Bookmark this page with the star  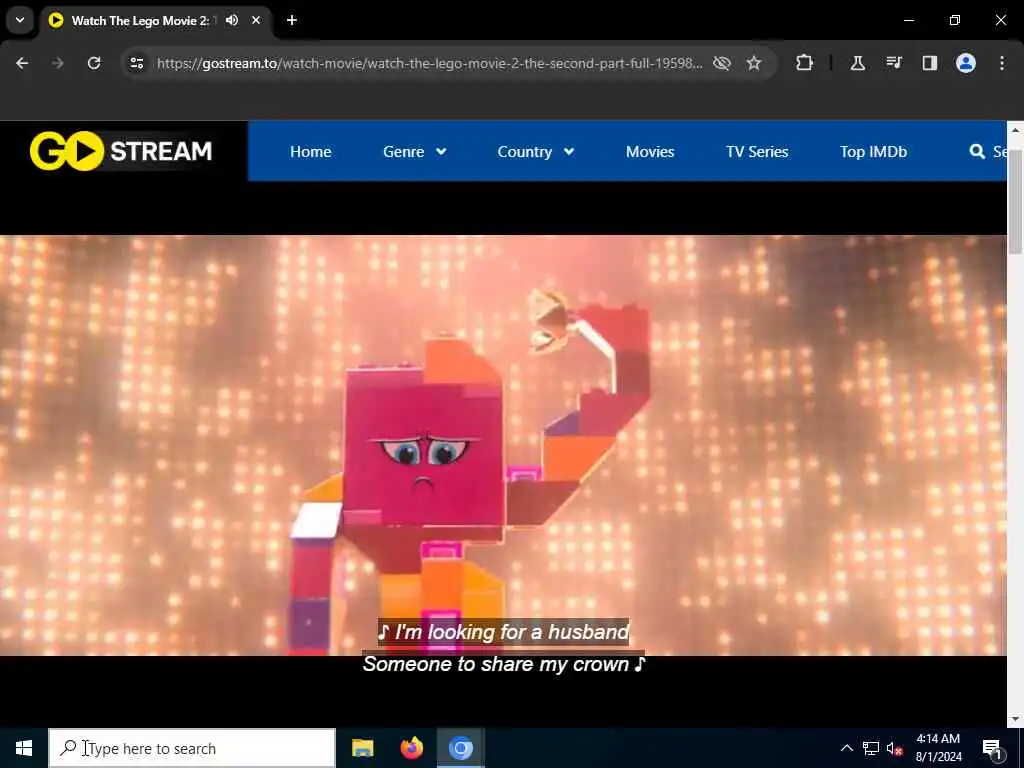(754, 63)
